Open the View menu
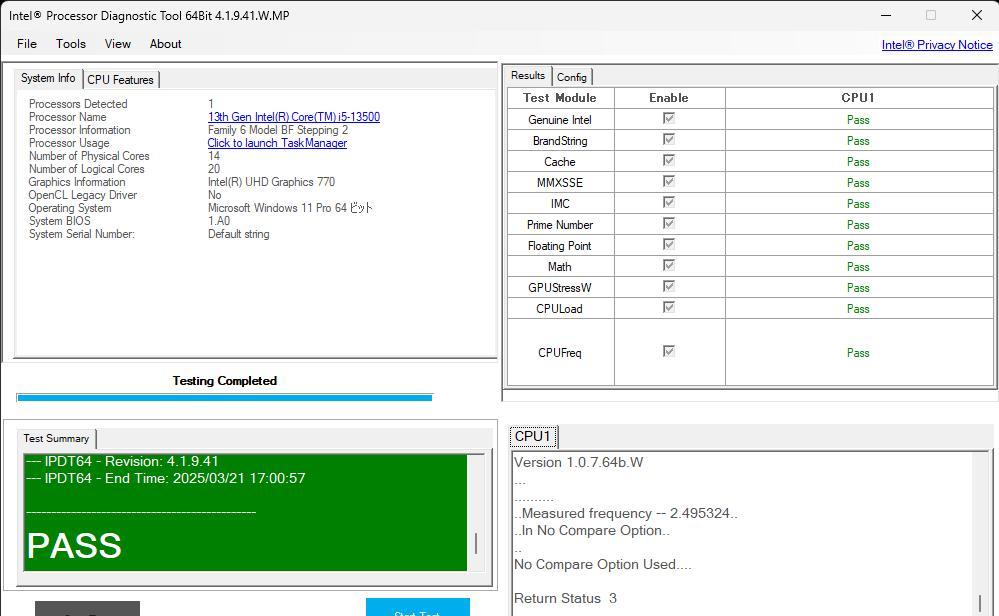Viewport: 999px width, 616px height. [118, 44]
